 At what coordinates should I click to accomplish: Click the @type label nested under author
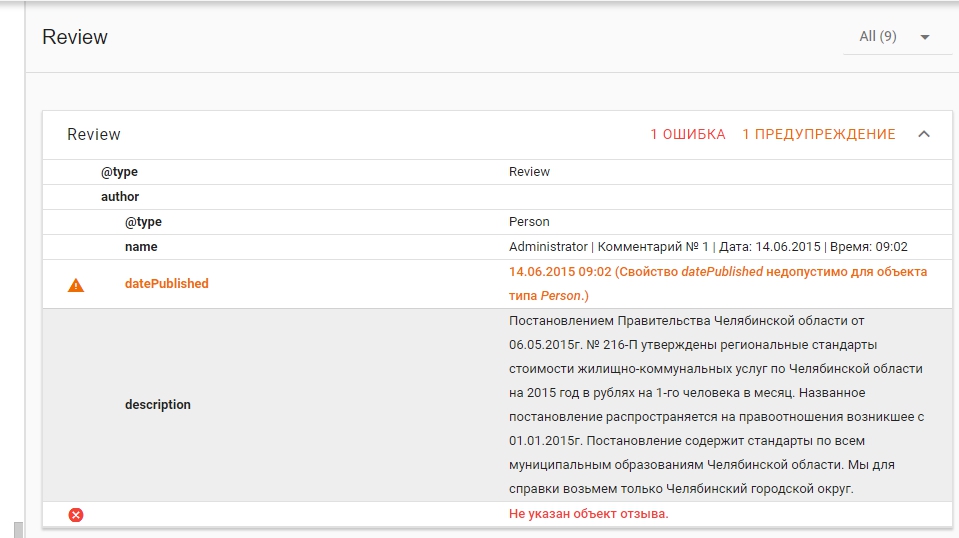tap(143, 222)
